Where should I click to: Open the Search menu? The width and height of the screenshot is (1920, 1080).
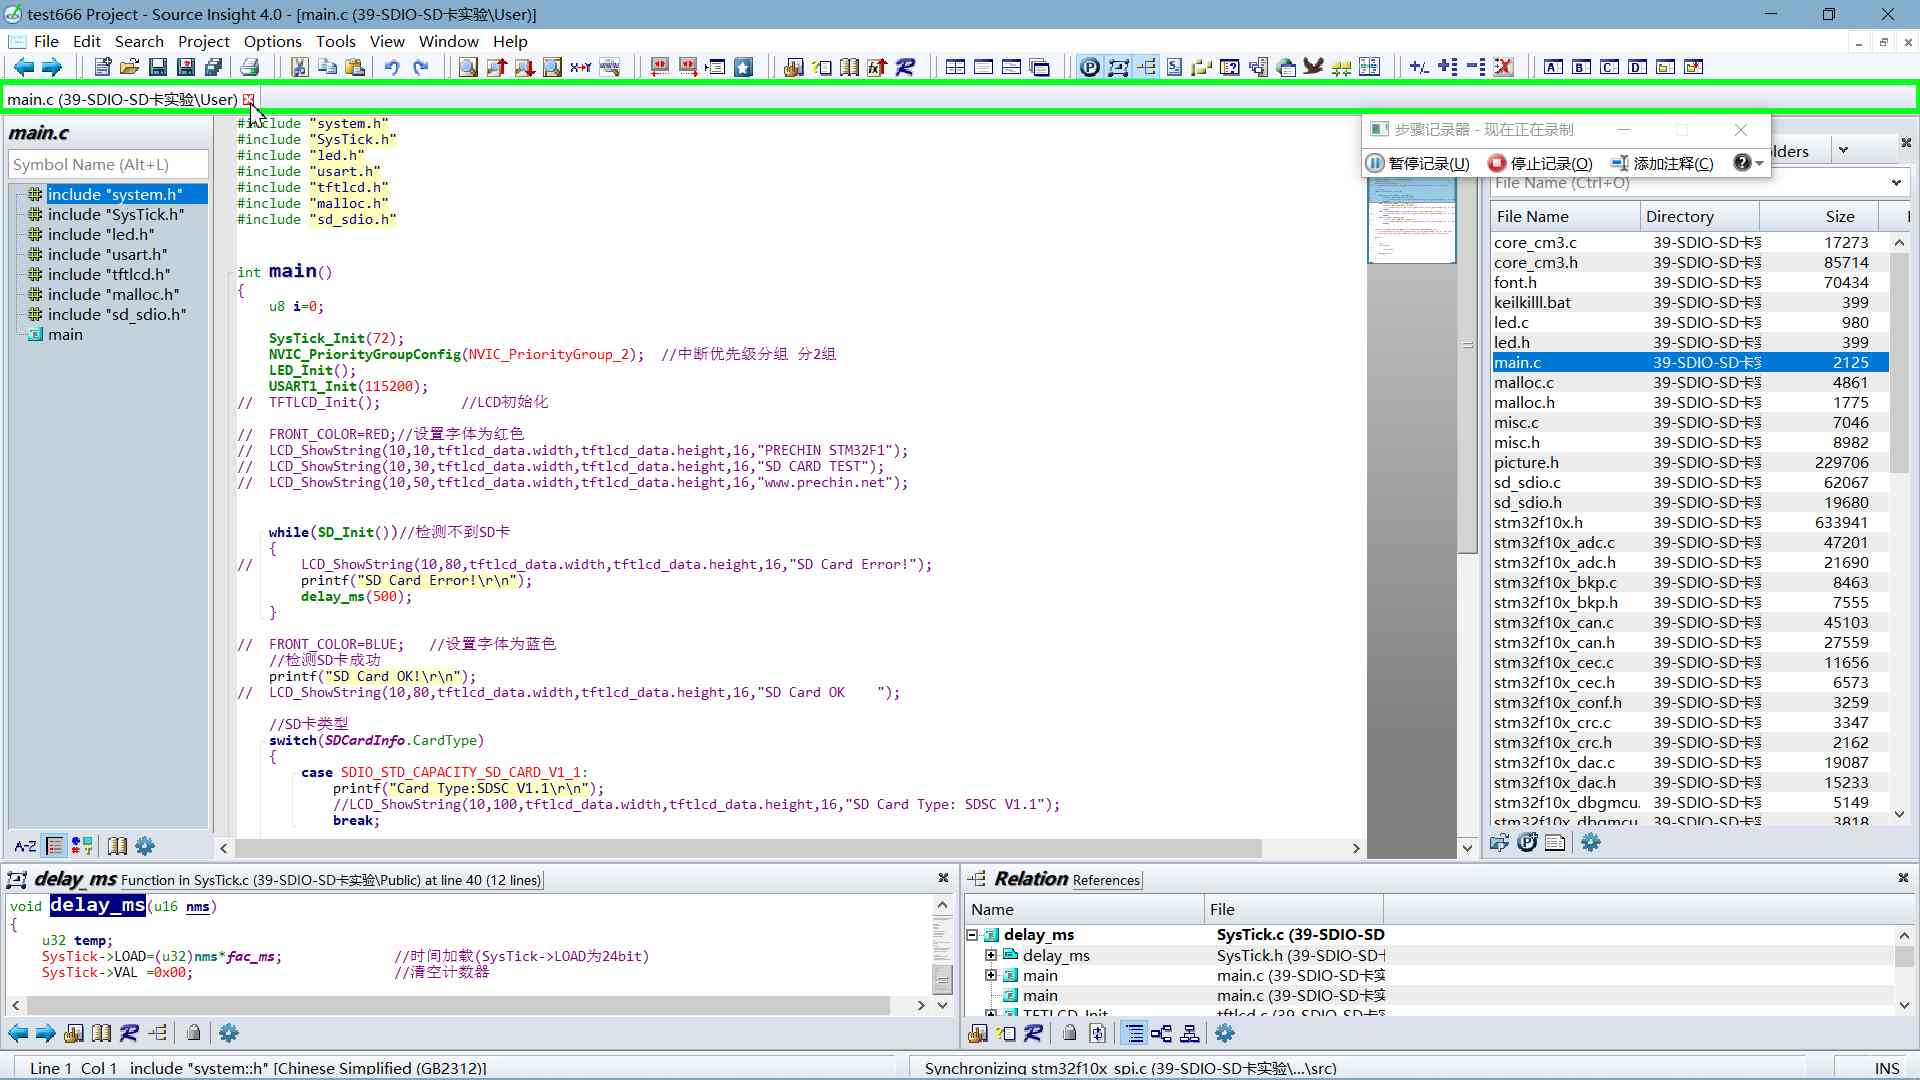[139, 41]
